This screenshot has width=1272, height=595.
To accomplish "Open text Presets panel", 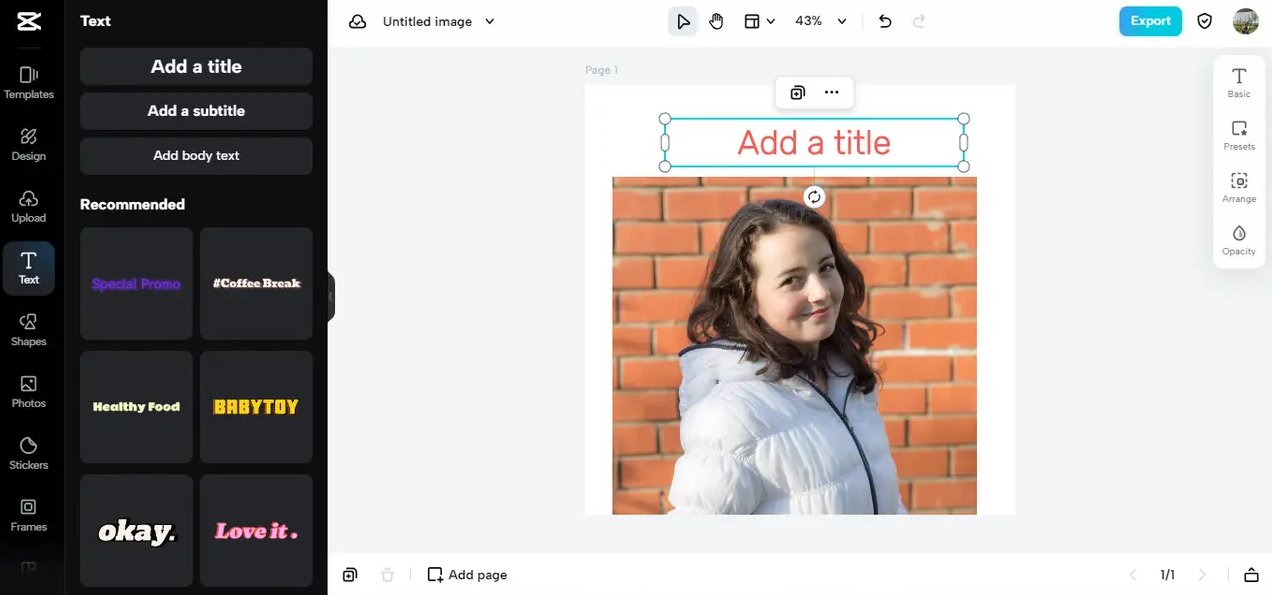I will 1239,135.
